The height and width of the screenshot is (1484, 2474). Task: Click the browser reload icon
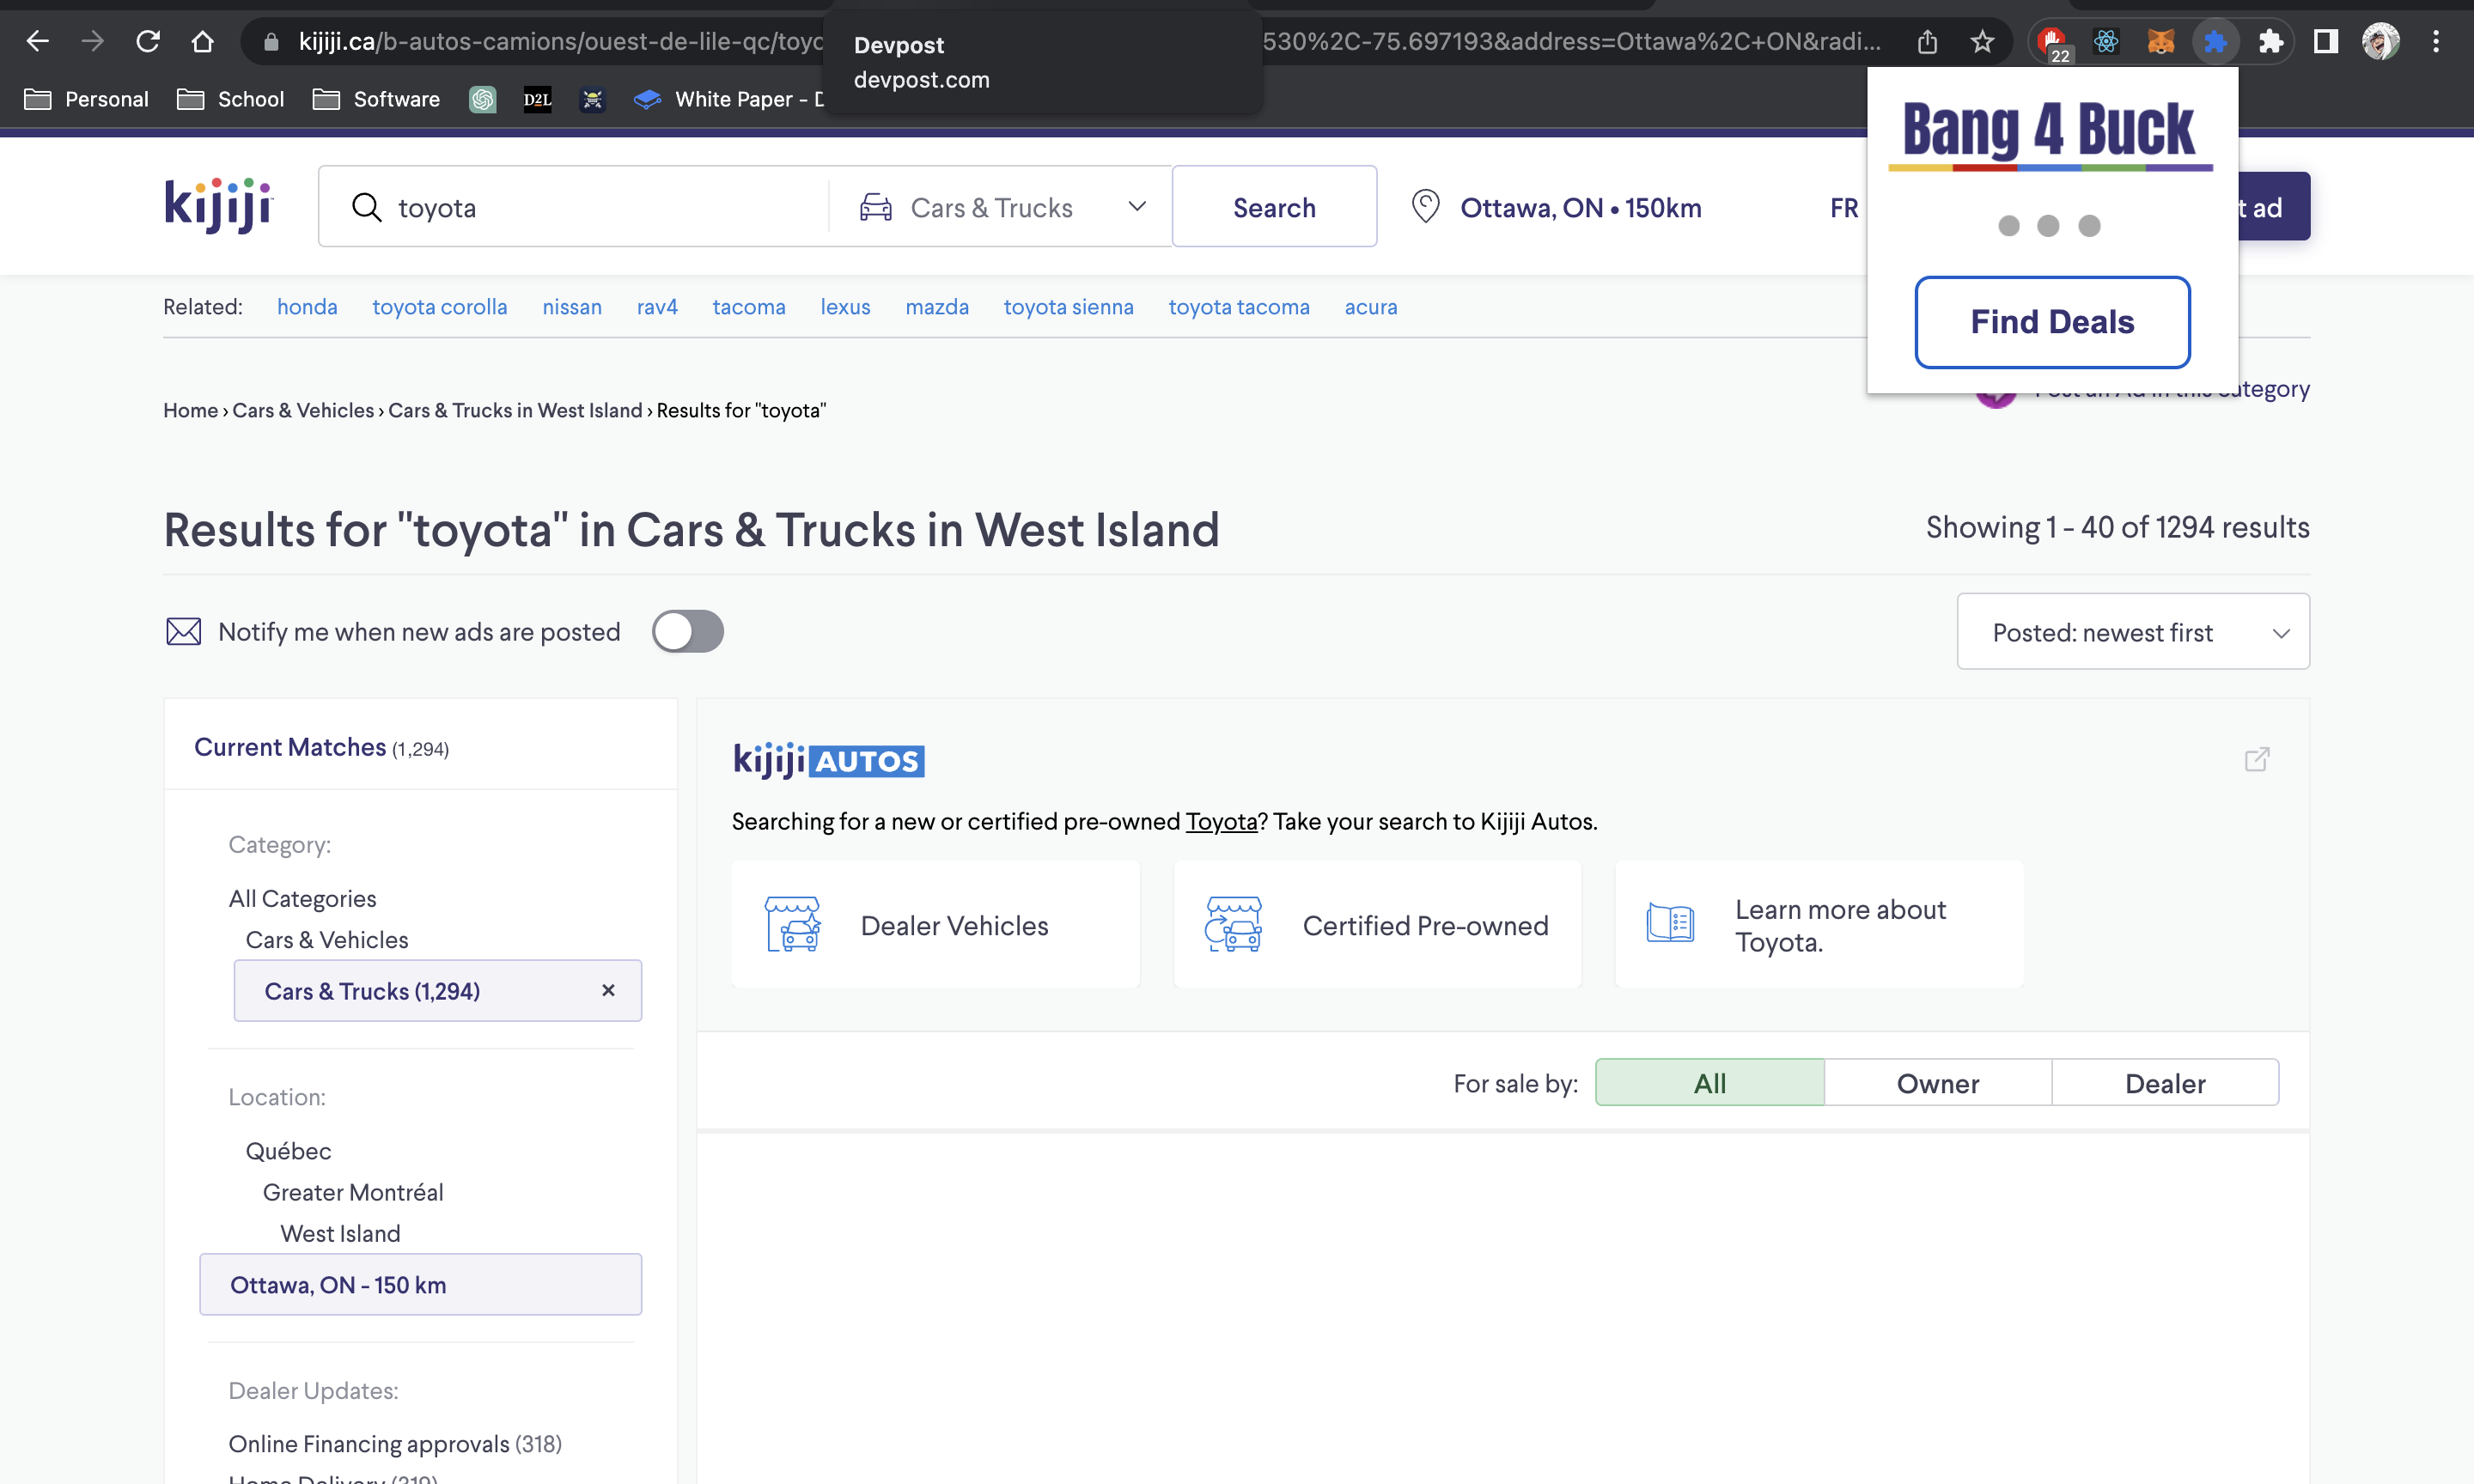148,41
